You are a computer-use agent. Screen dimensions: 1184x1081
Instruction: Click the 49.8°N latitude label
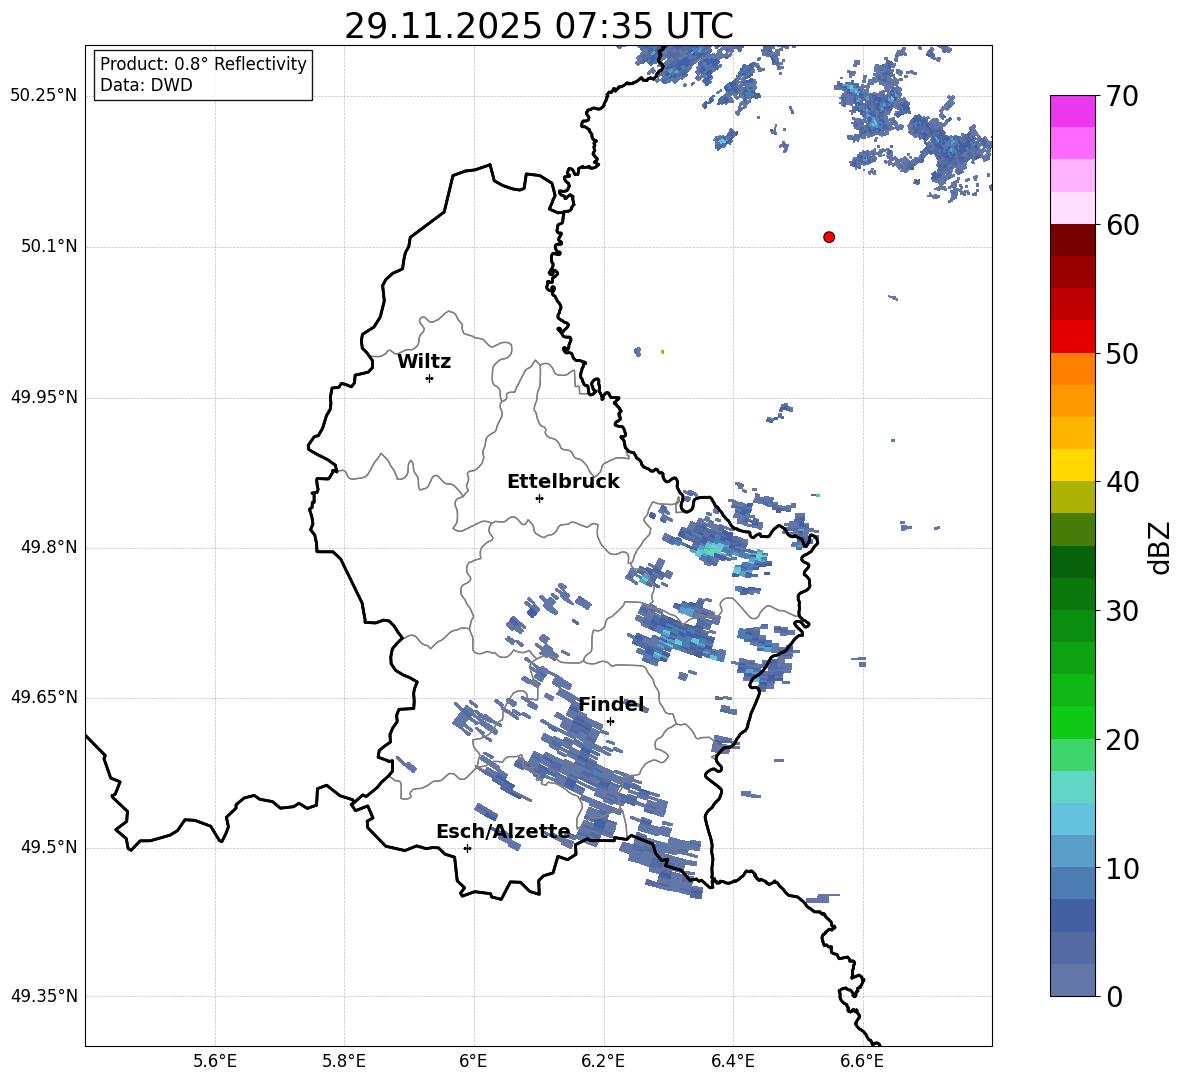[x=48, y=547]
